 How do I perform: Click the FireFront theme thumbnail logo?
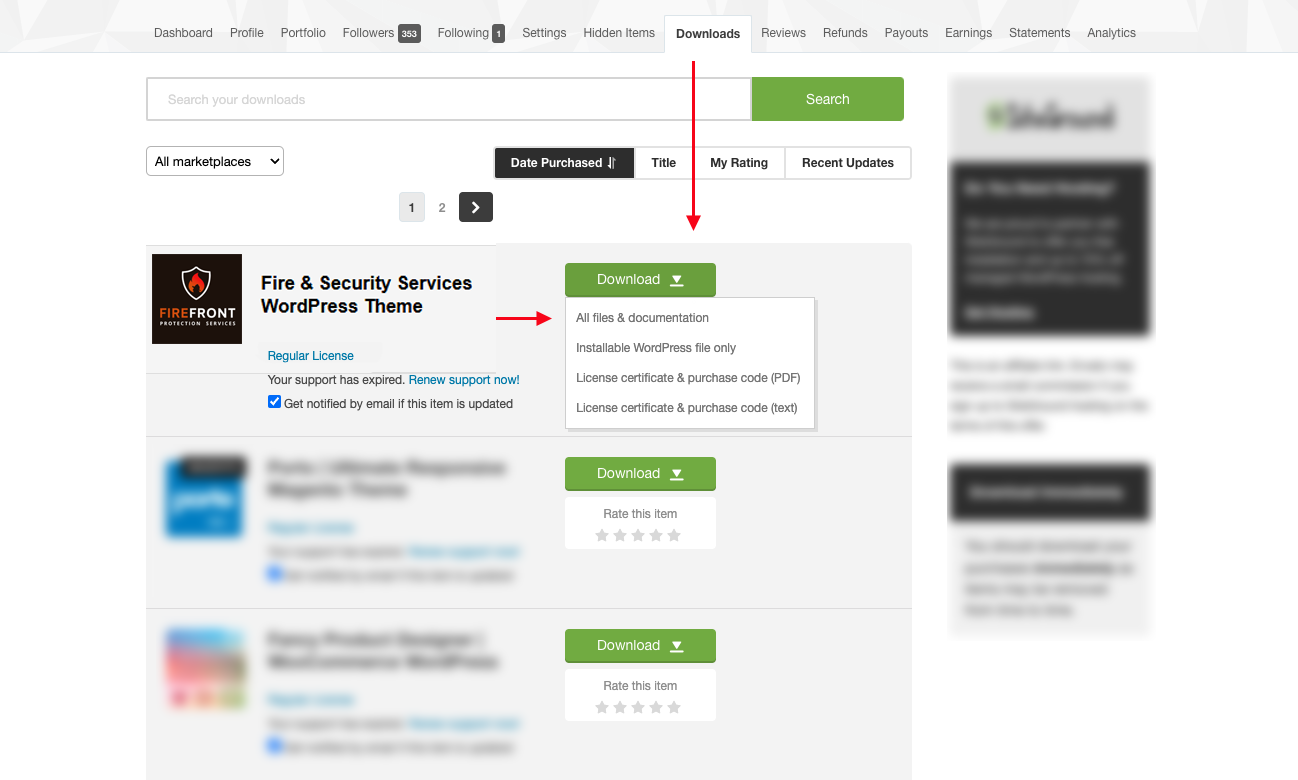pos(197,298)
